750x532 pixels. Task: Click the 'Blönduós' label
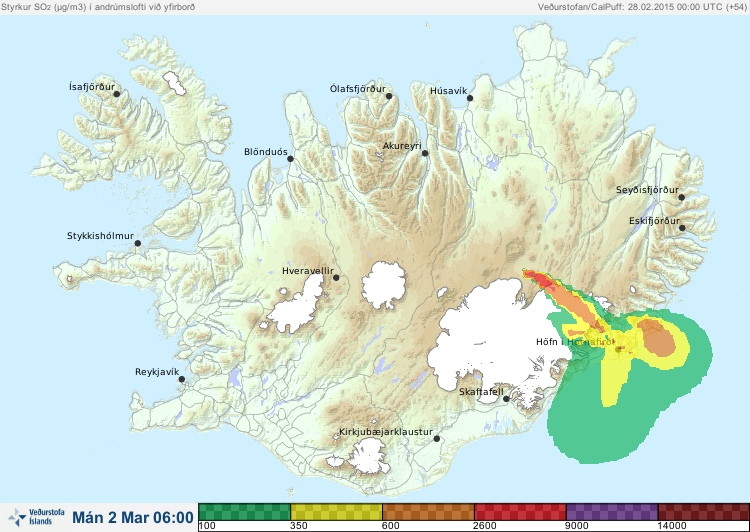[x=265, y=152]
